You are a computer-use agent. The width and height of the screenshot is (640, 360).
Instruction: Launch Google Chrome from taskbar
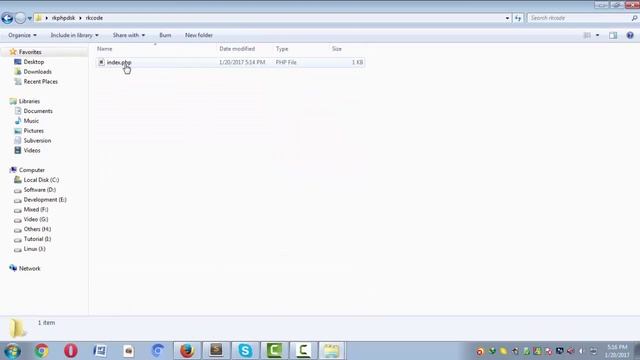coord(41,351)
